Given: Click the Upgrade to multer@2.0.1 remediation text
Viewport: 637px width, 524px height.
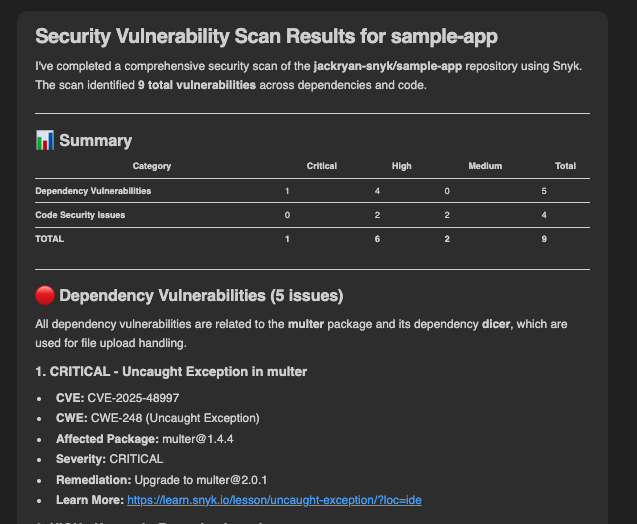Looking at the screenshot, I should point(198,479).
